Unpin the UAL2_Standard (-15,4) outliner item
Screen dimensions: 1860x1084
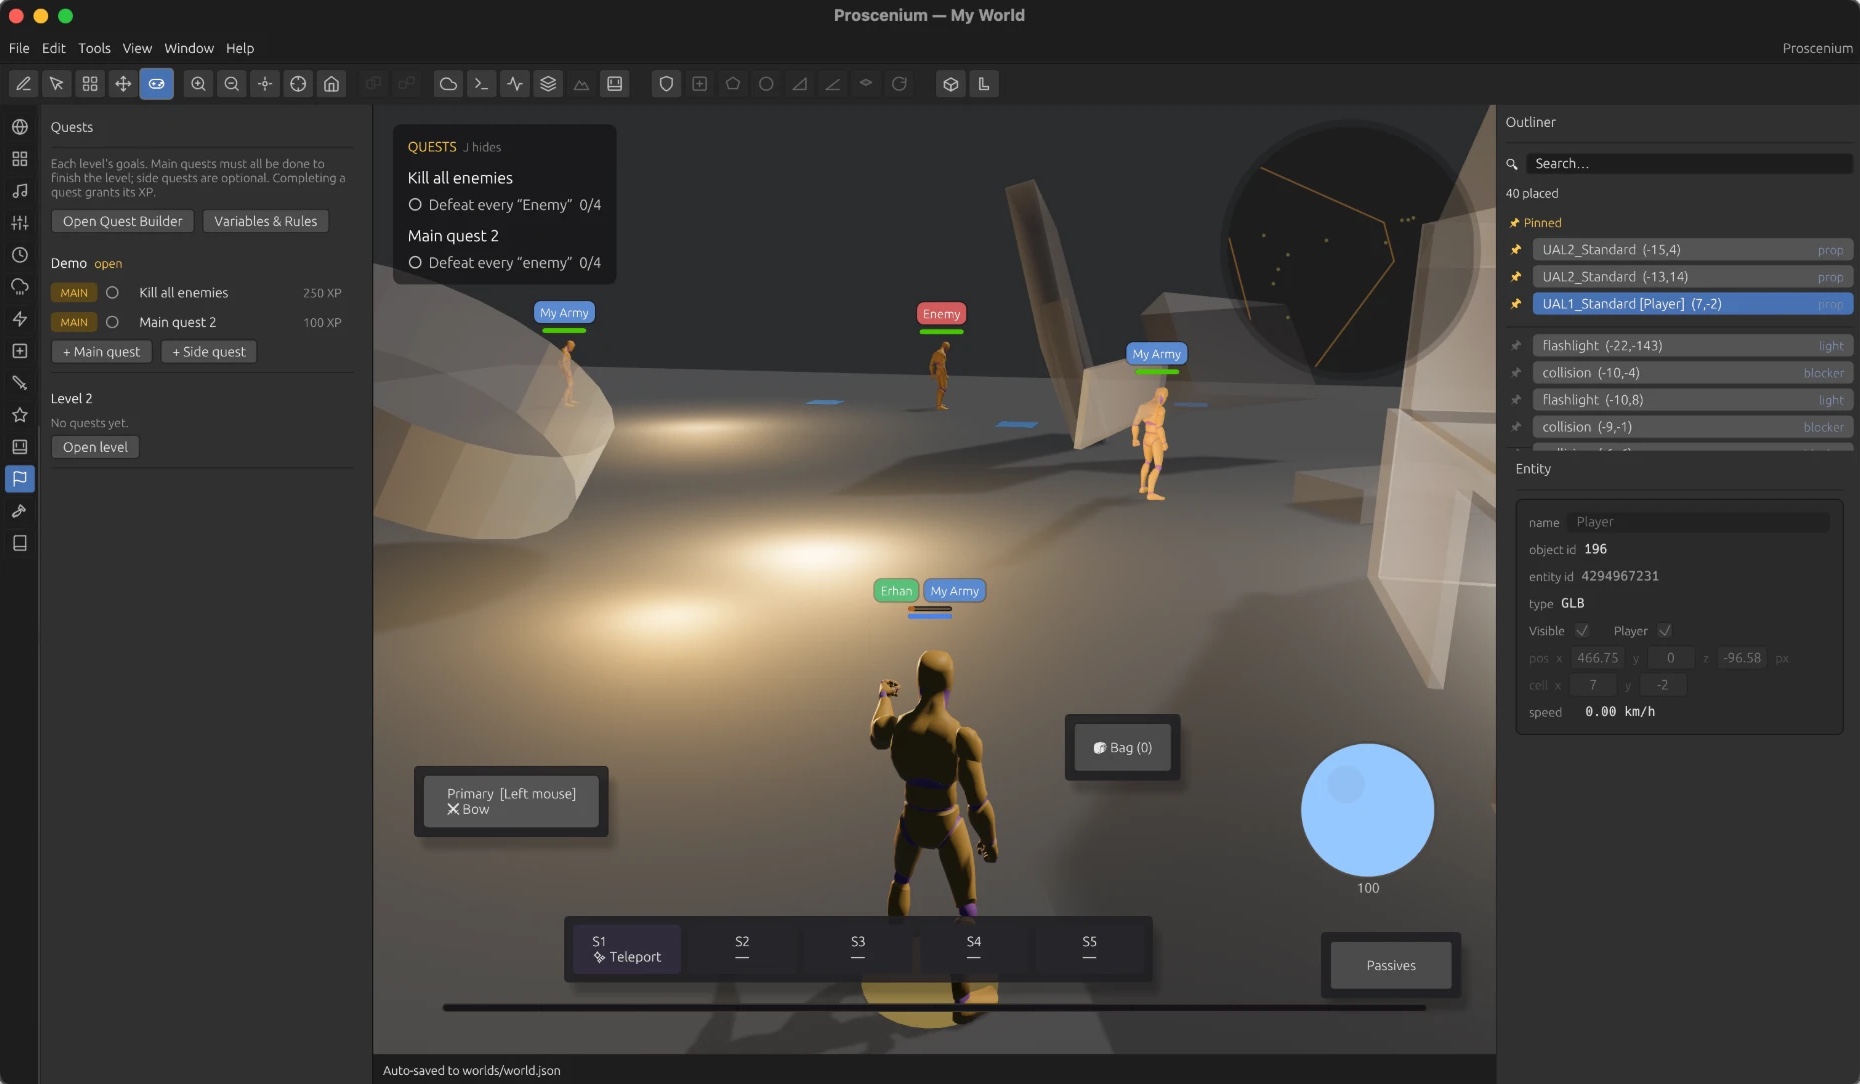[1516, 250]
